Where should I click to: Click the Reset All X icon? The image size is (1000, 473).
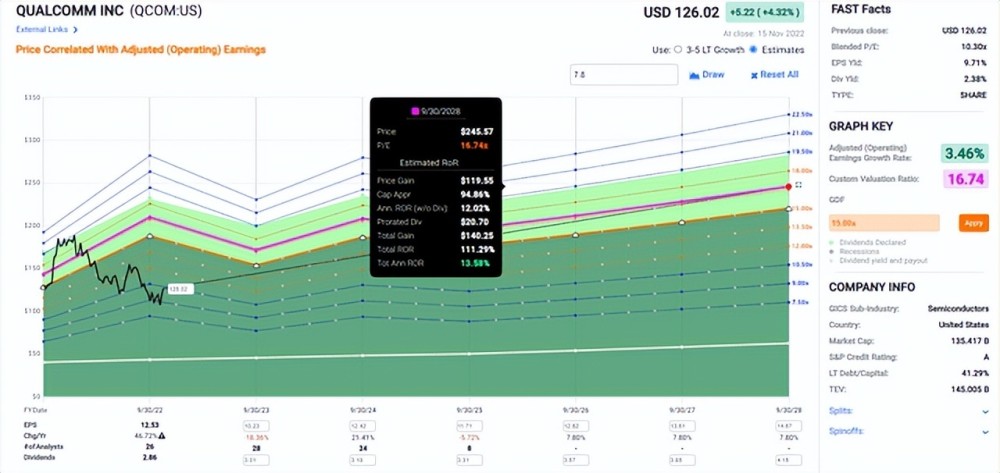751,75
